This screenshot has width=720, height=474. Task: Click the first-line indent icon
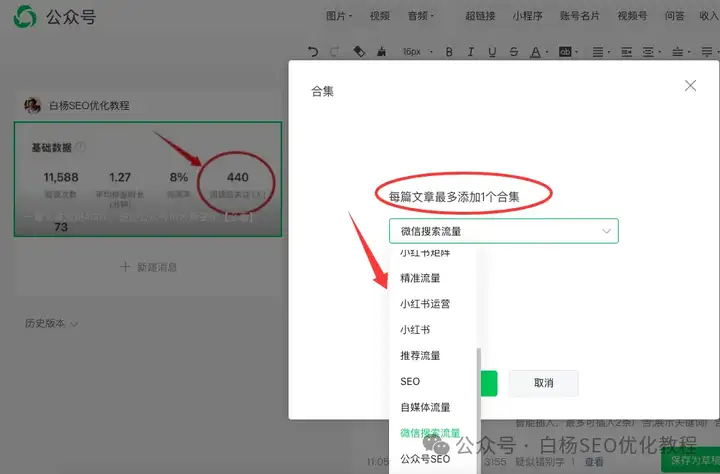[626, 52]
